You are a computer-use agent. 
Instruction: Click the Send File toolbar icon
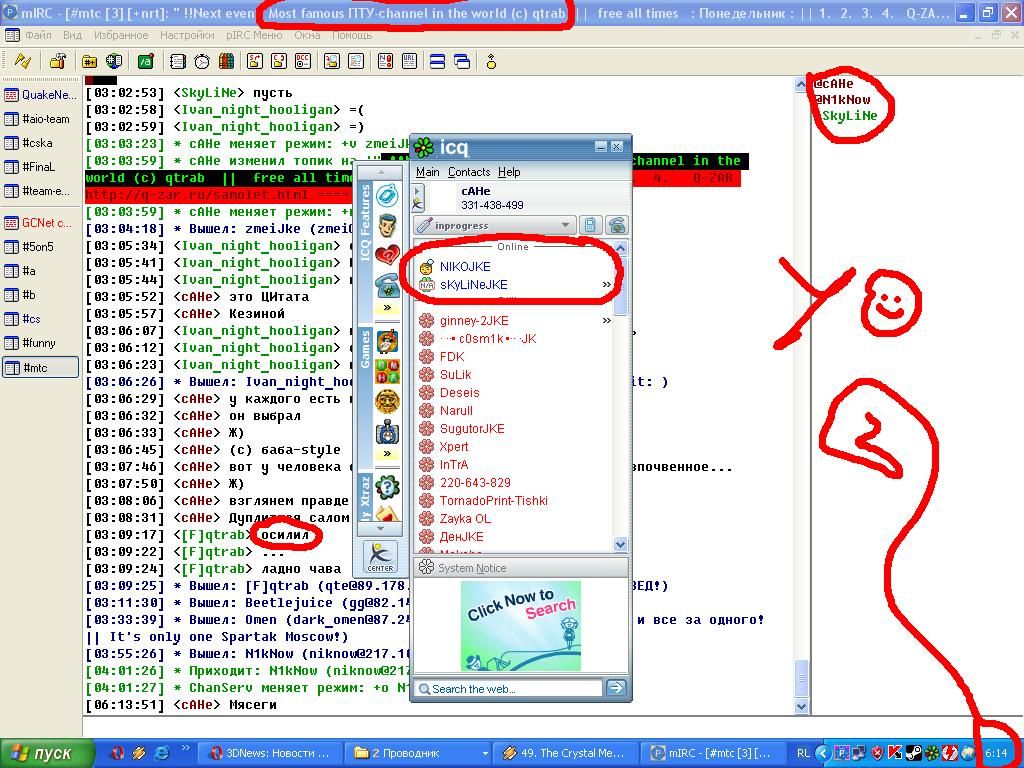coord(255,61)
